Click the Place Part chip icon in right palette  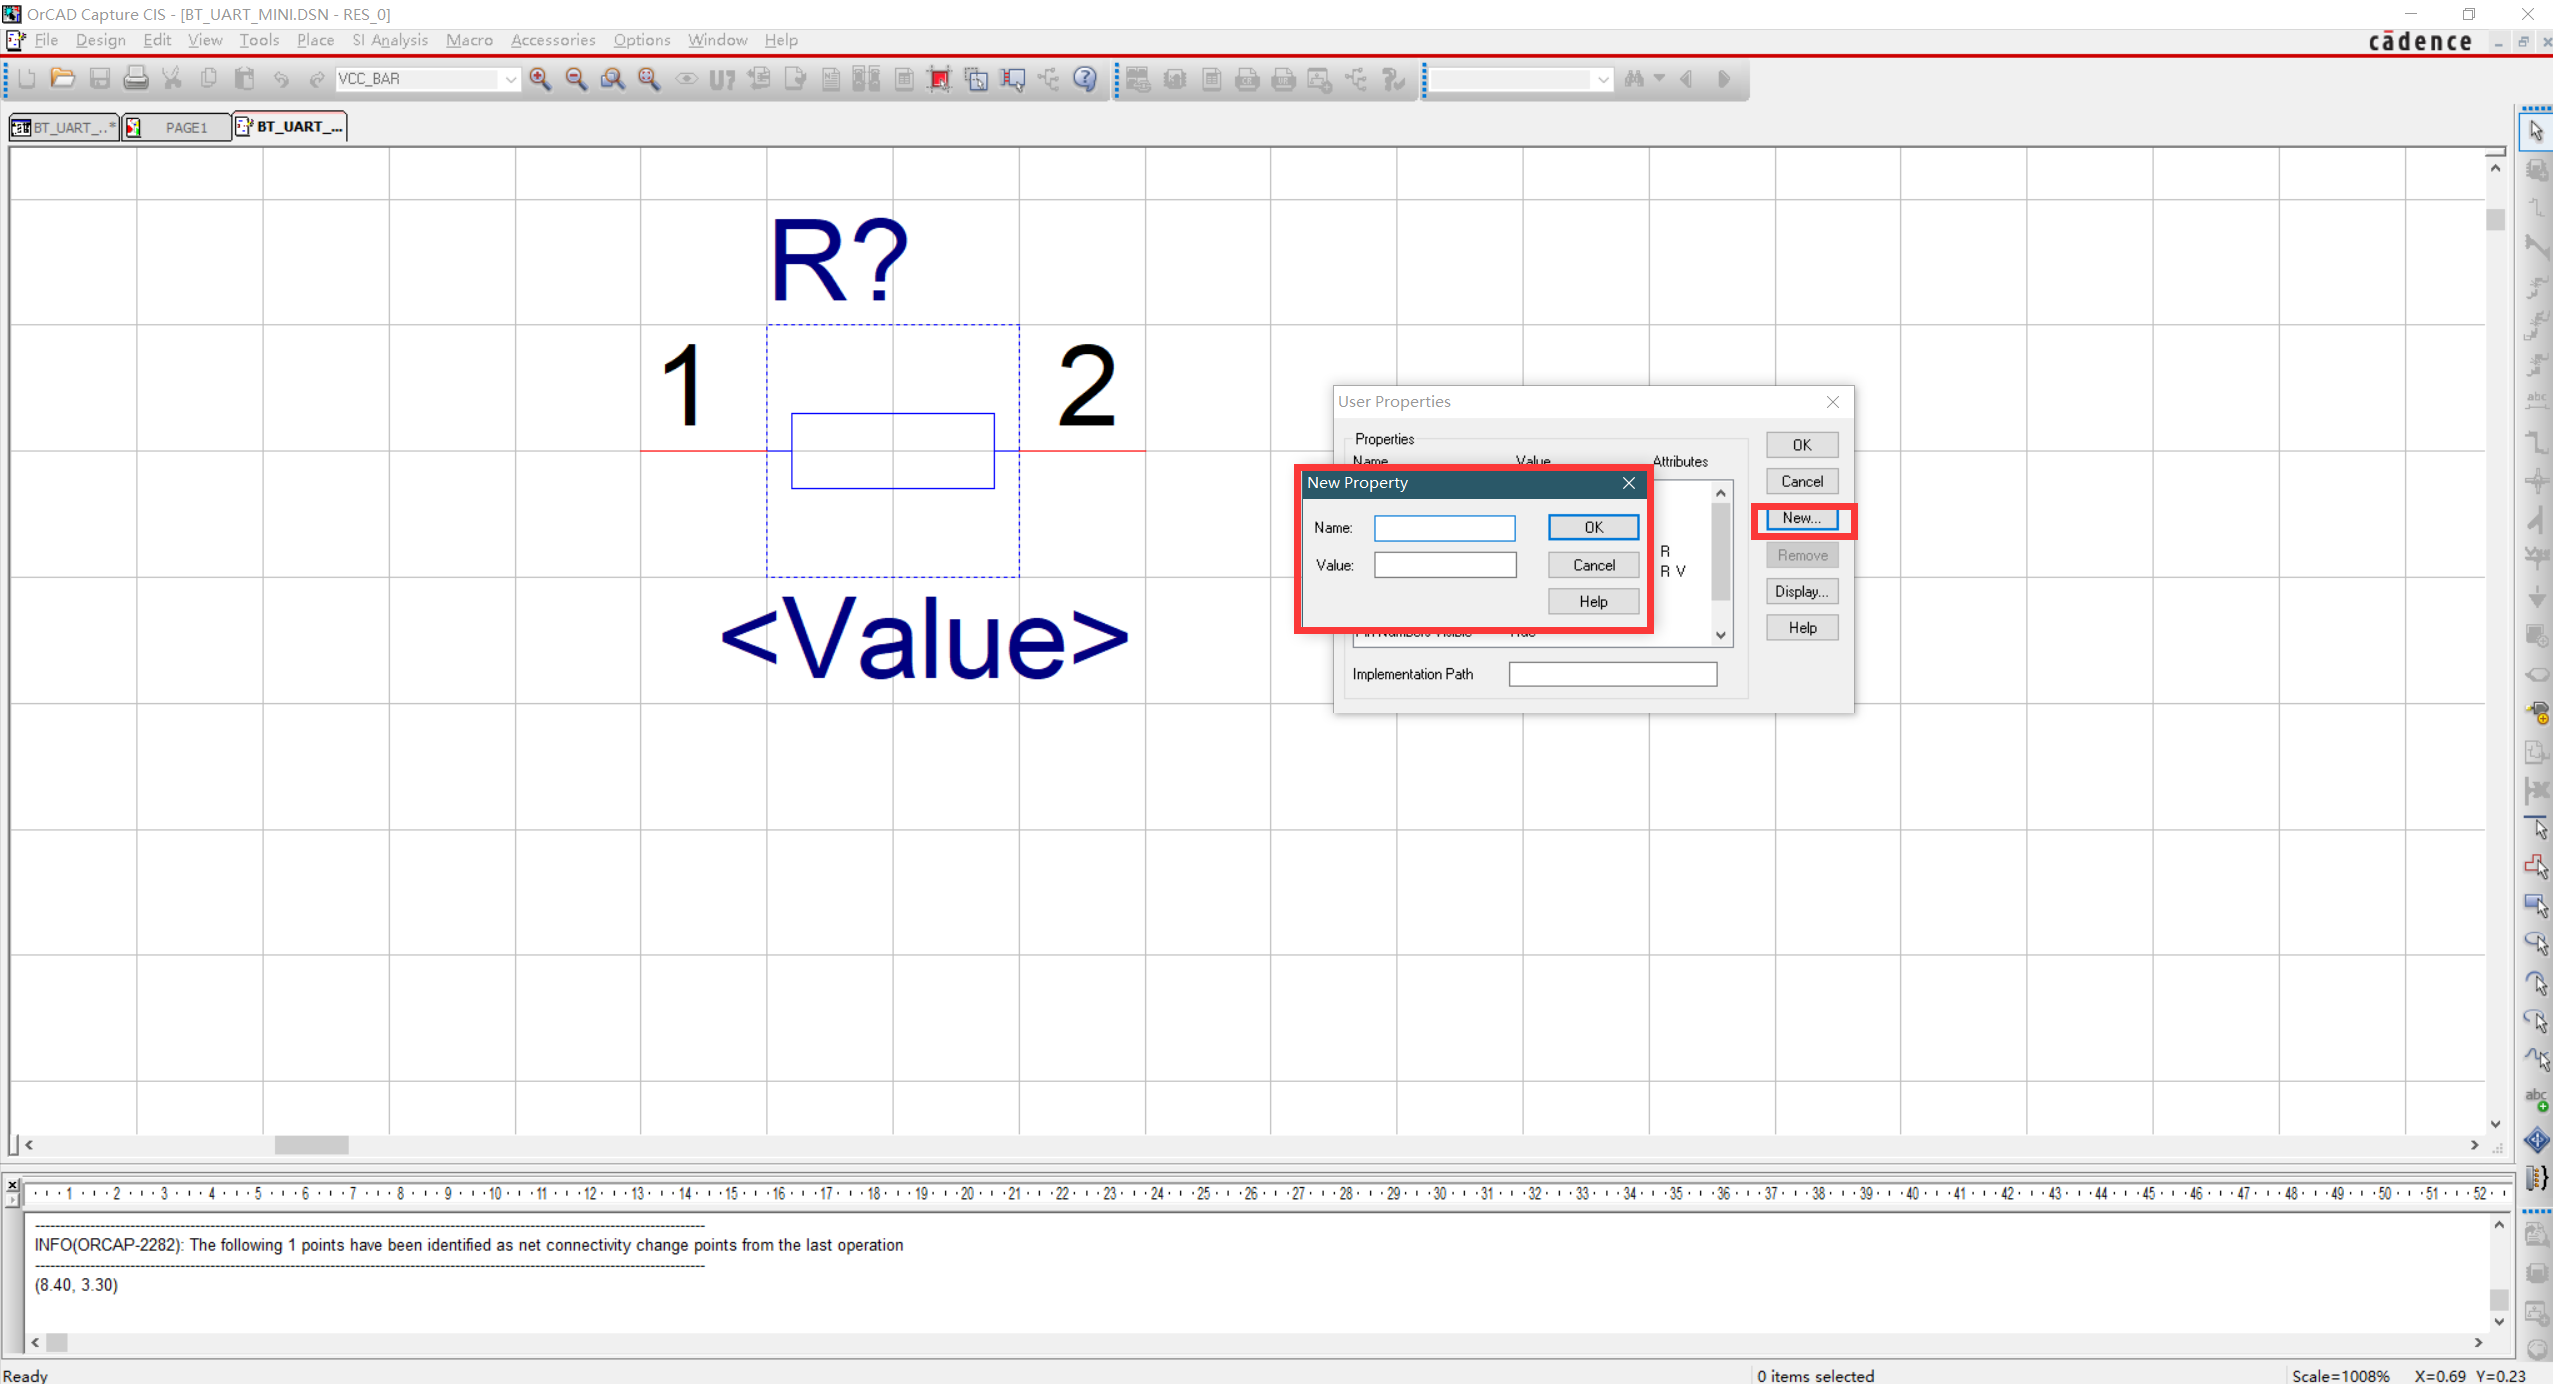pos(2536,170)
